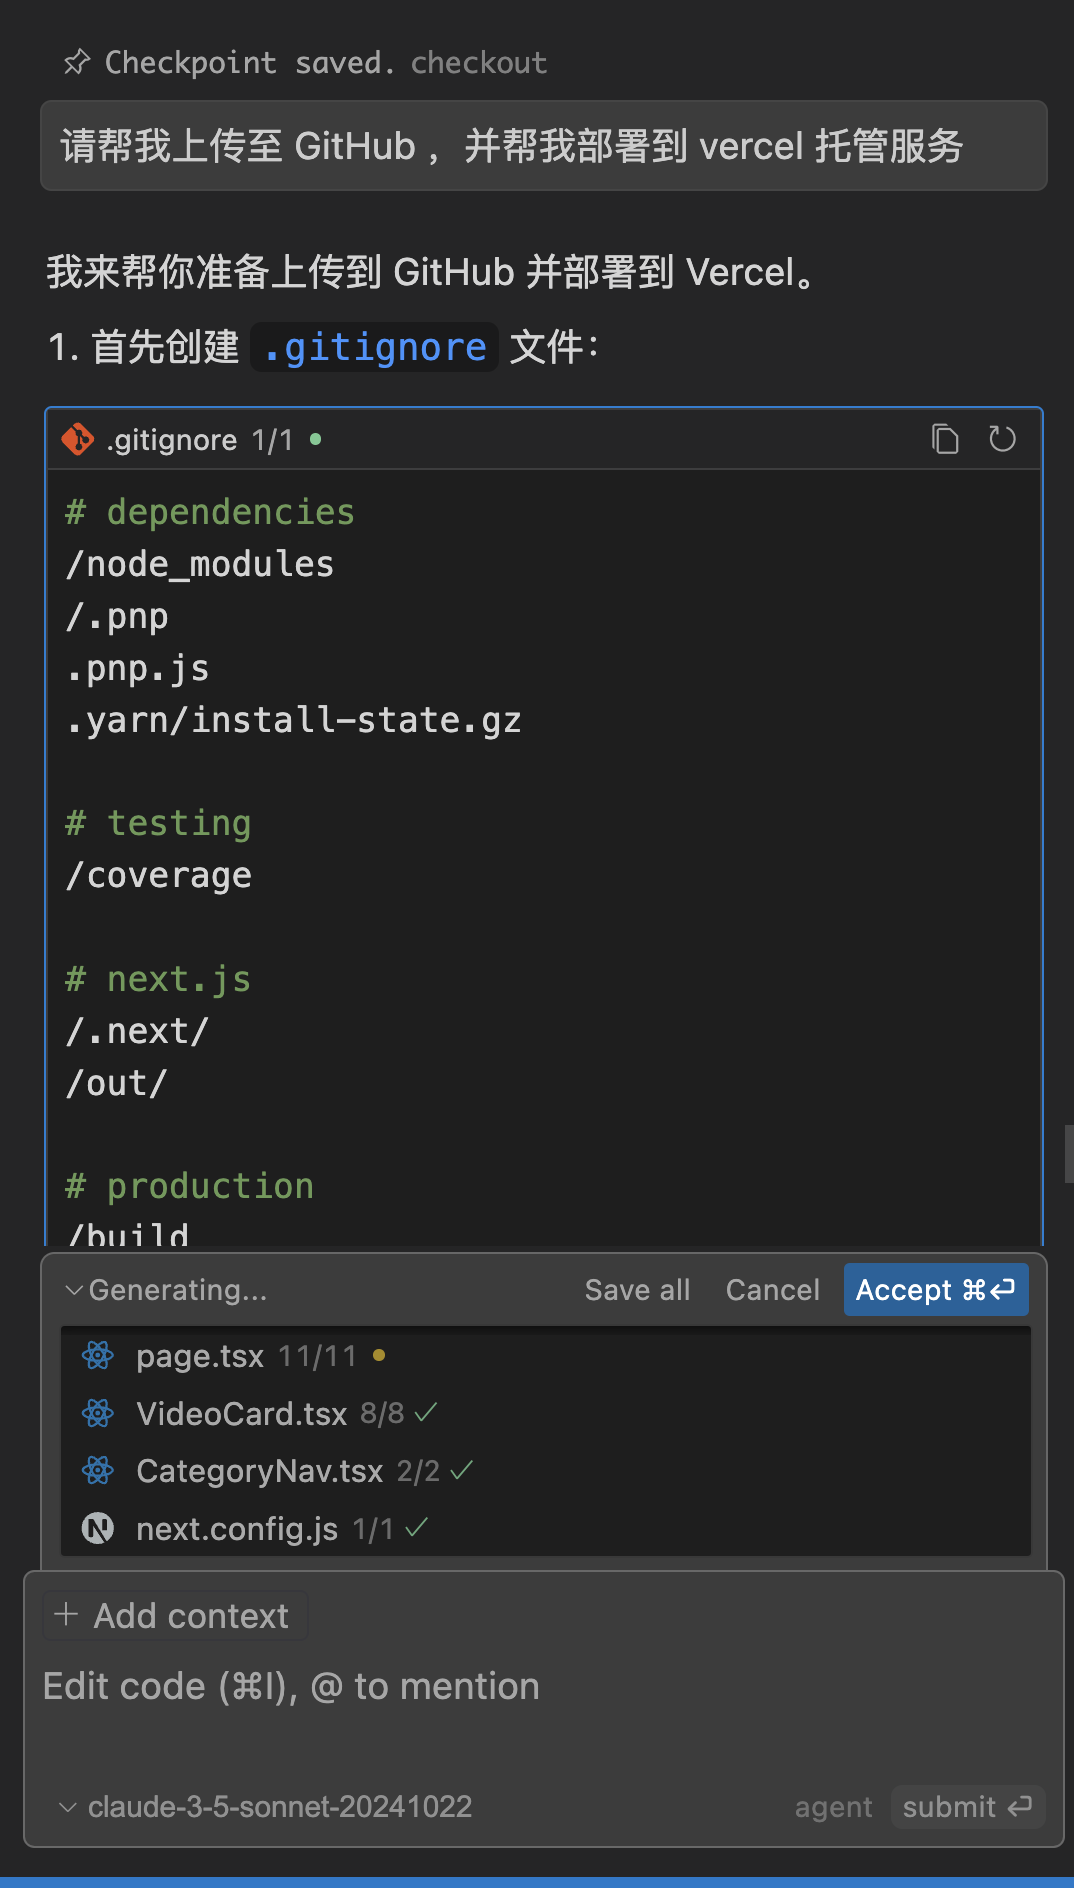Toggle agent mode
Image resolution: width=1074 pixels, height=1888 pixels.
pyautogui.click(x=833, y=1807)
